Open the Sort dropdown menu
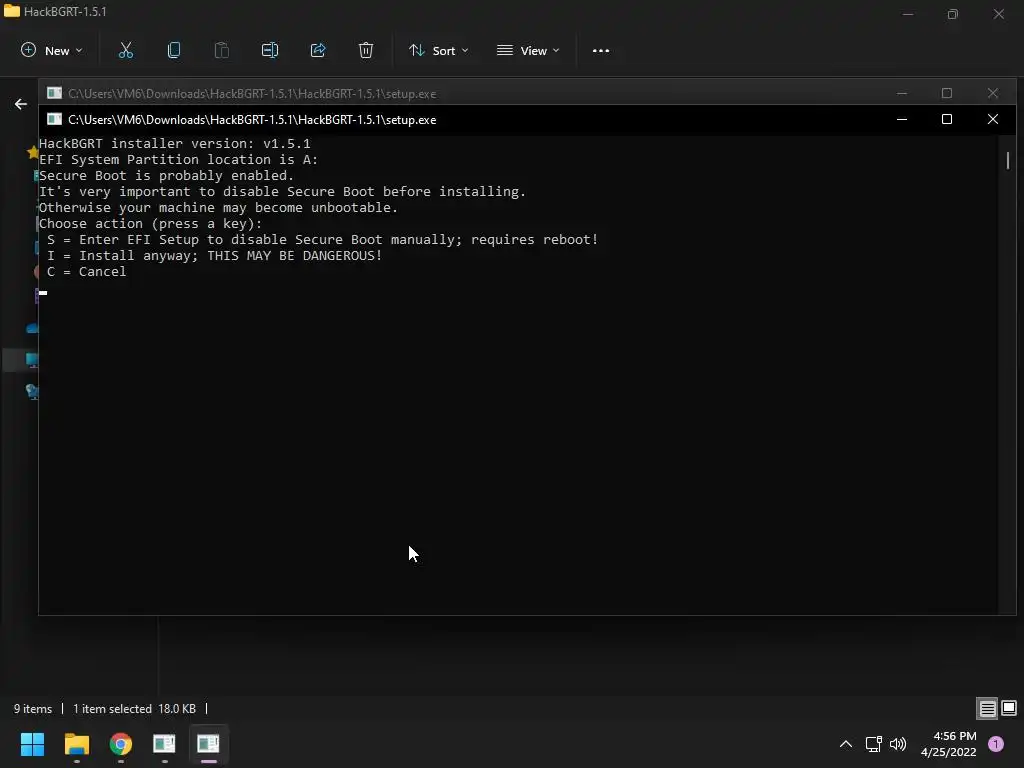Image resolution: width=1024 pixels, height=768 pixels. point(439,50)
